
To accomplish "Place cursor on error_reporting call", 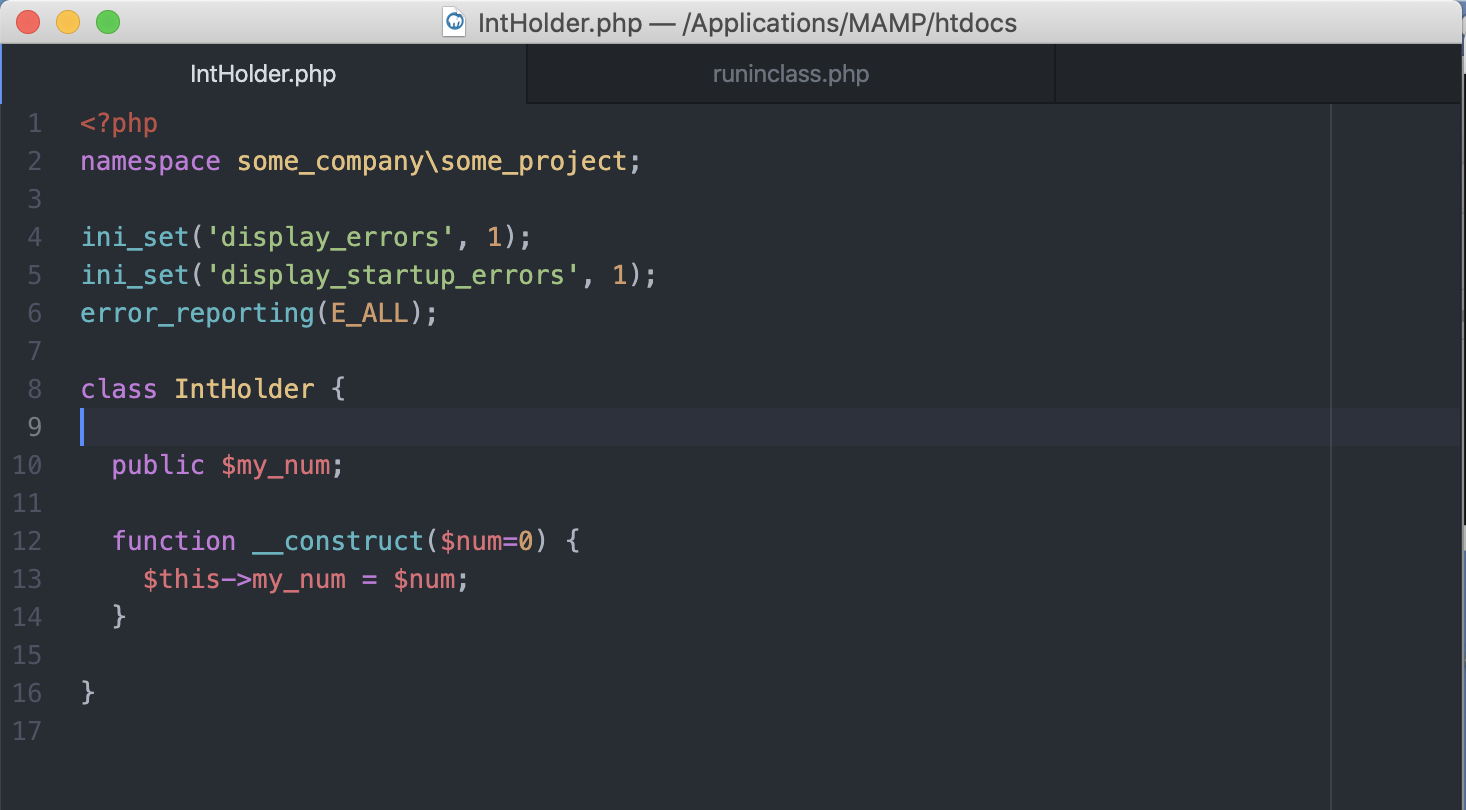I will [197, 313].
